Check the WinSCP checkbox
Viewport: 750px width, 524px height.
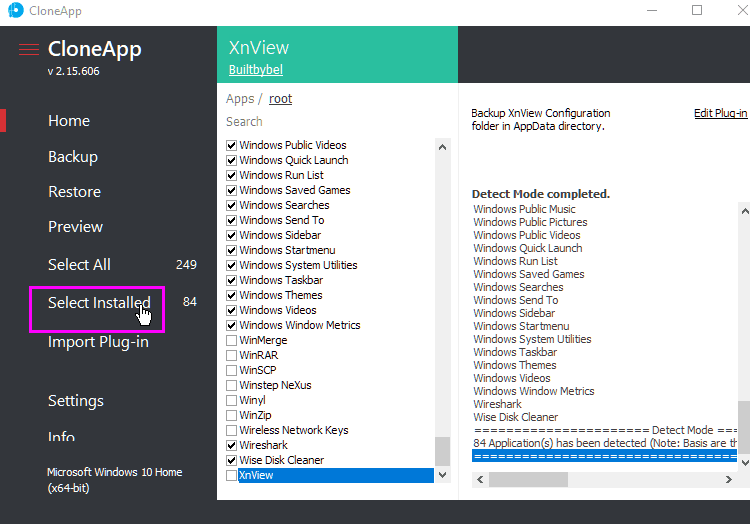232,370
